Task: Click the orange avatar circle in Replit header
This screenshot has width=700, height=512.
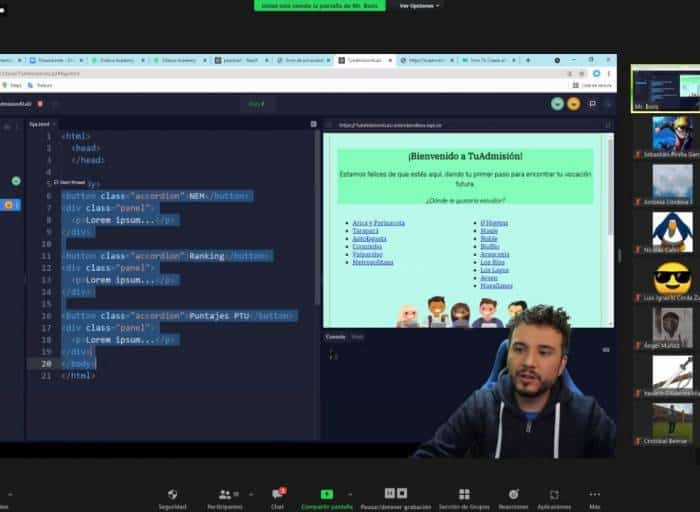Action: pyautogui.click(x=574, y=104)
